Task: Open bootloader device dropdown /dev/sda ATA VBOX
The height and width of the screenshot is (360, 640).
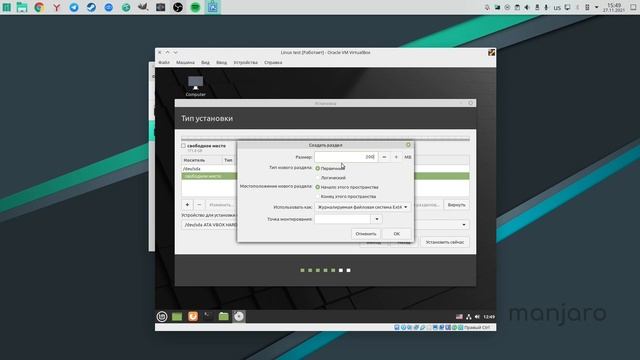Action: coord(325,225)
